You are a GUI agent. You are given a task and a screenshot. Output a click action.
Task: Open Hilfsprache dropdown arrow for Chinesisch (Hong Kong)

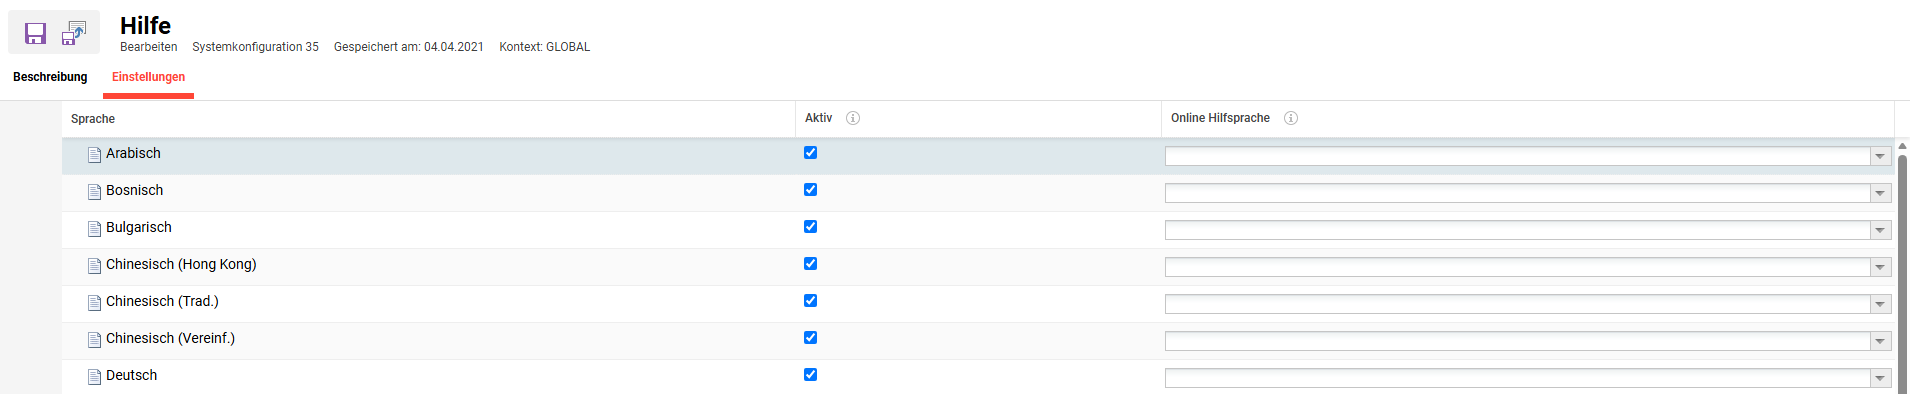pyautogui.click(x=1880, y=267)
